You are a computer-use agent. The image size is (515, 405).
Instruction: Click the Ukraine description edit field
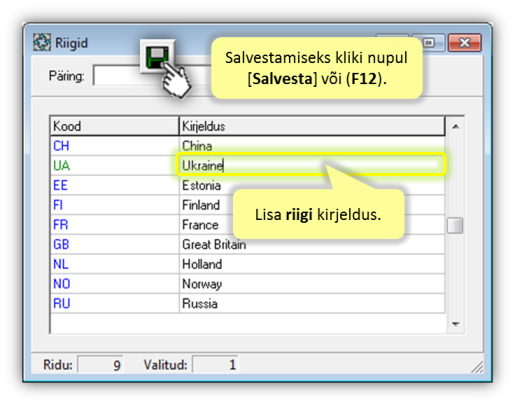311,165
